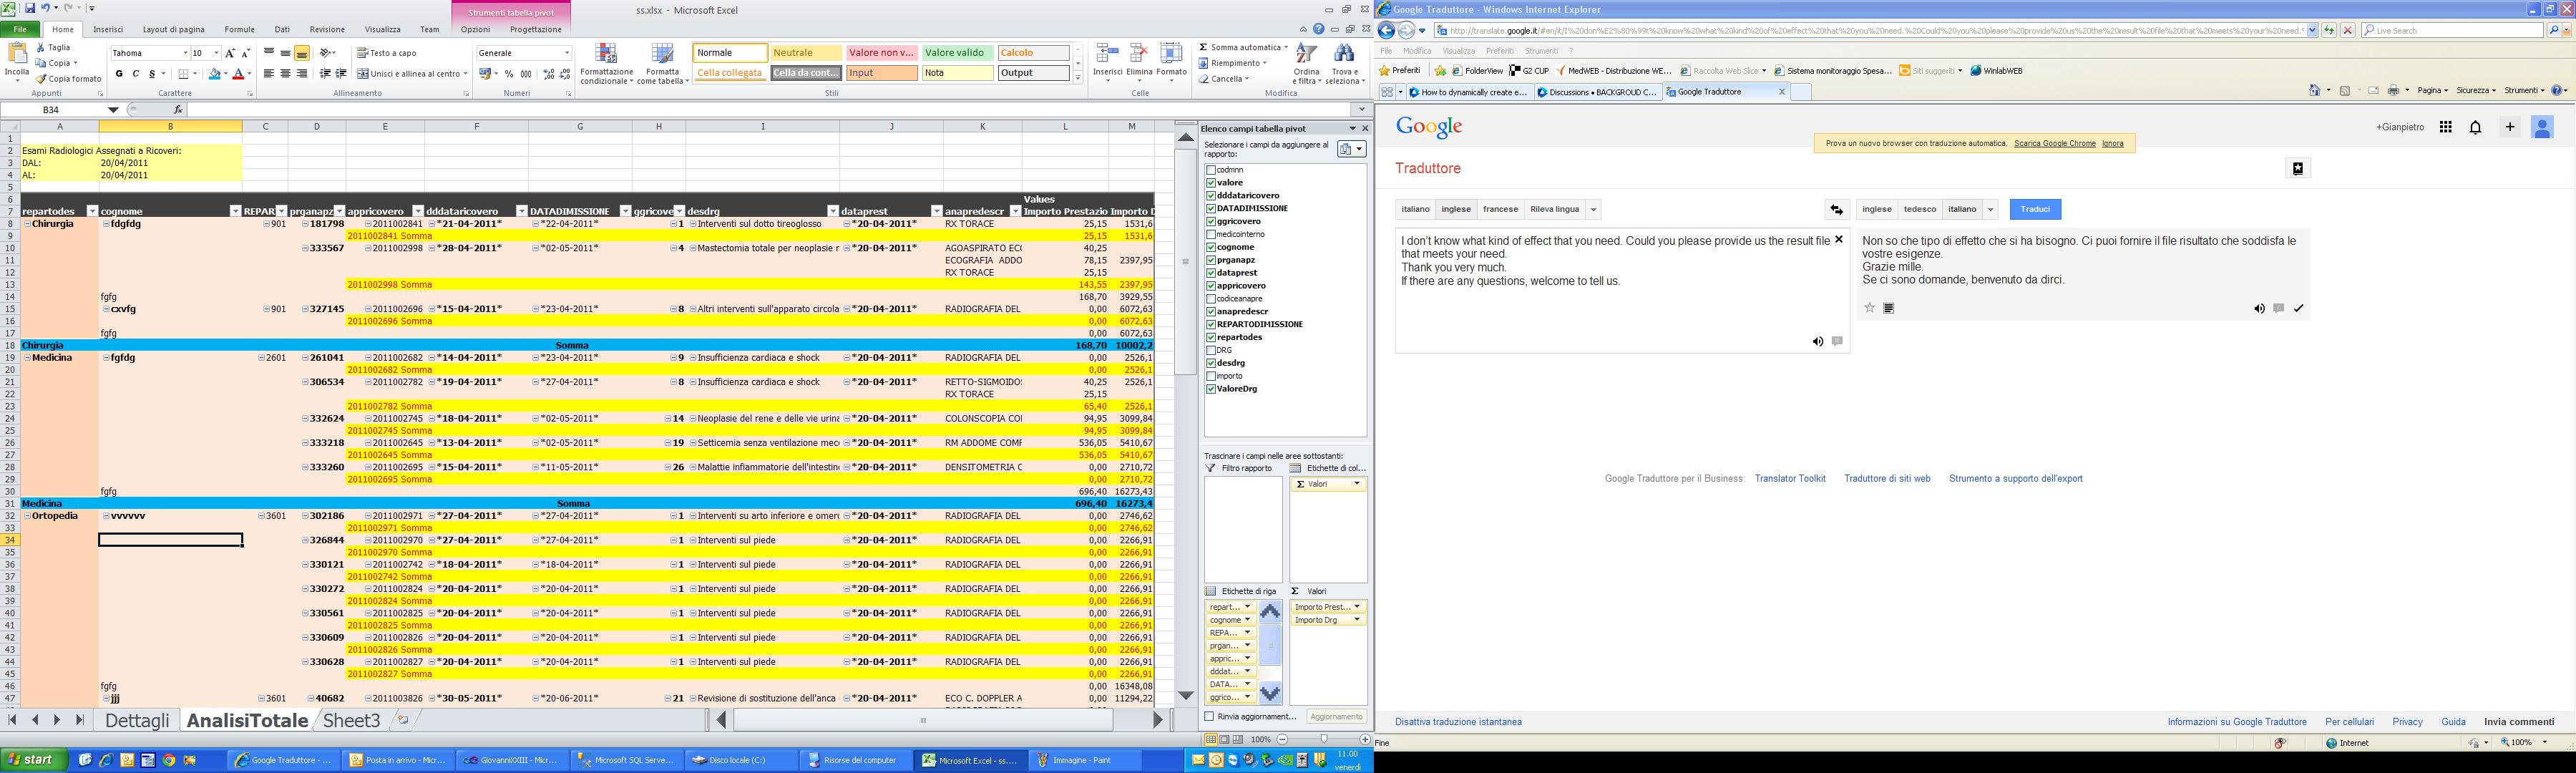Click the Windows start button
Viewport: 2576px width, 773px height.
pos(34,760)
